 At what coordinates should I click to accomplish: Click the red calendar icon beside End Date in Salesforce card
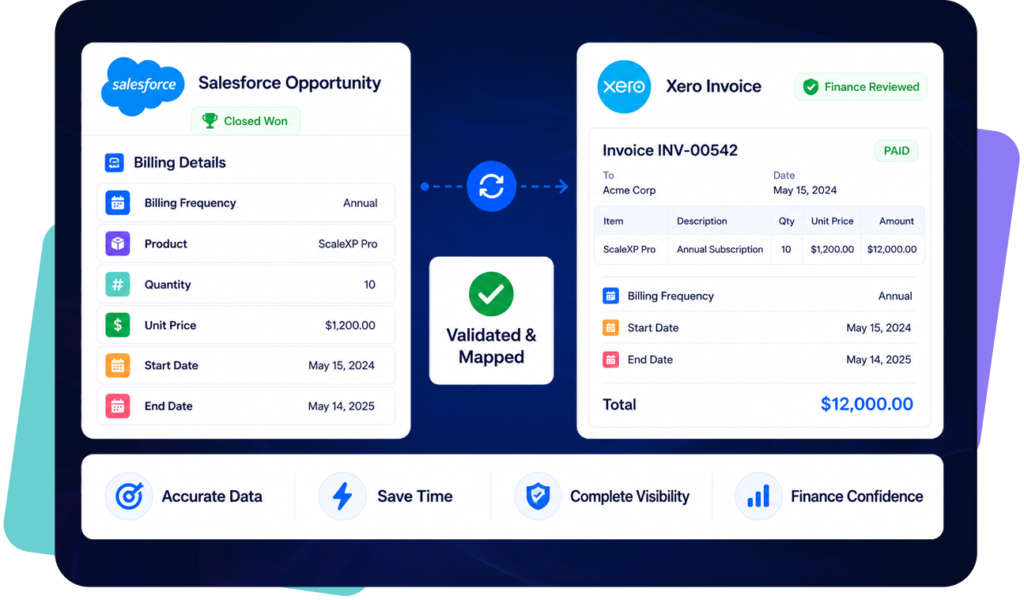click(x=118, y=406)
